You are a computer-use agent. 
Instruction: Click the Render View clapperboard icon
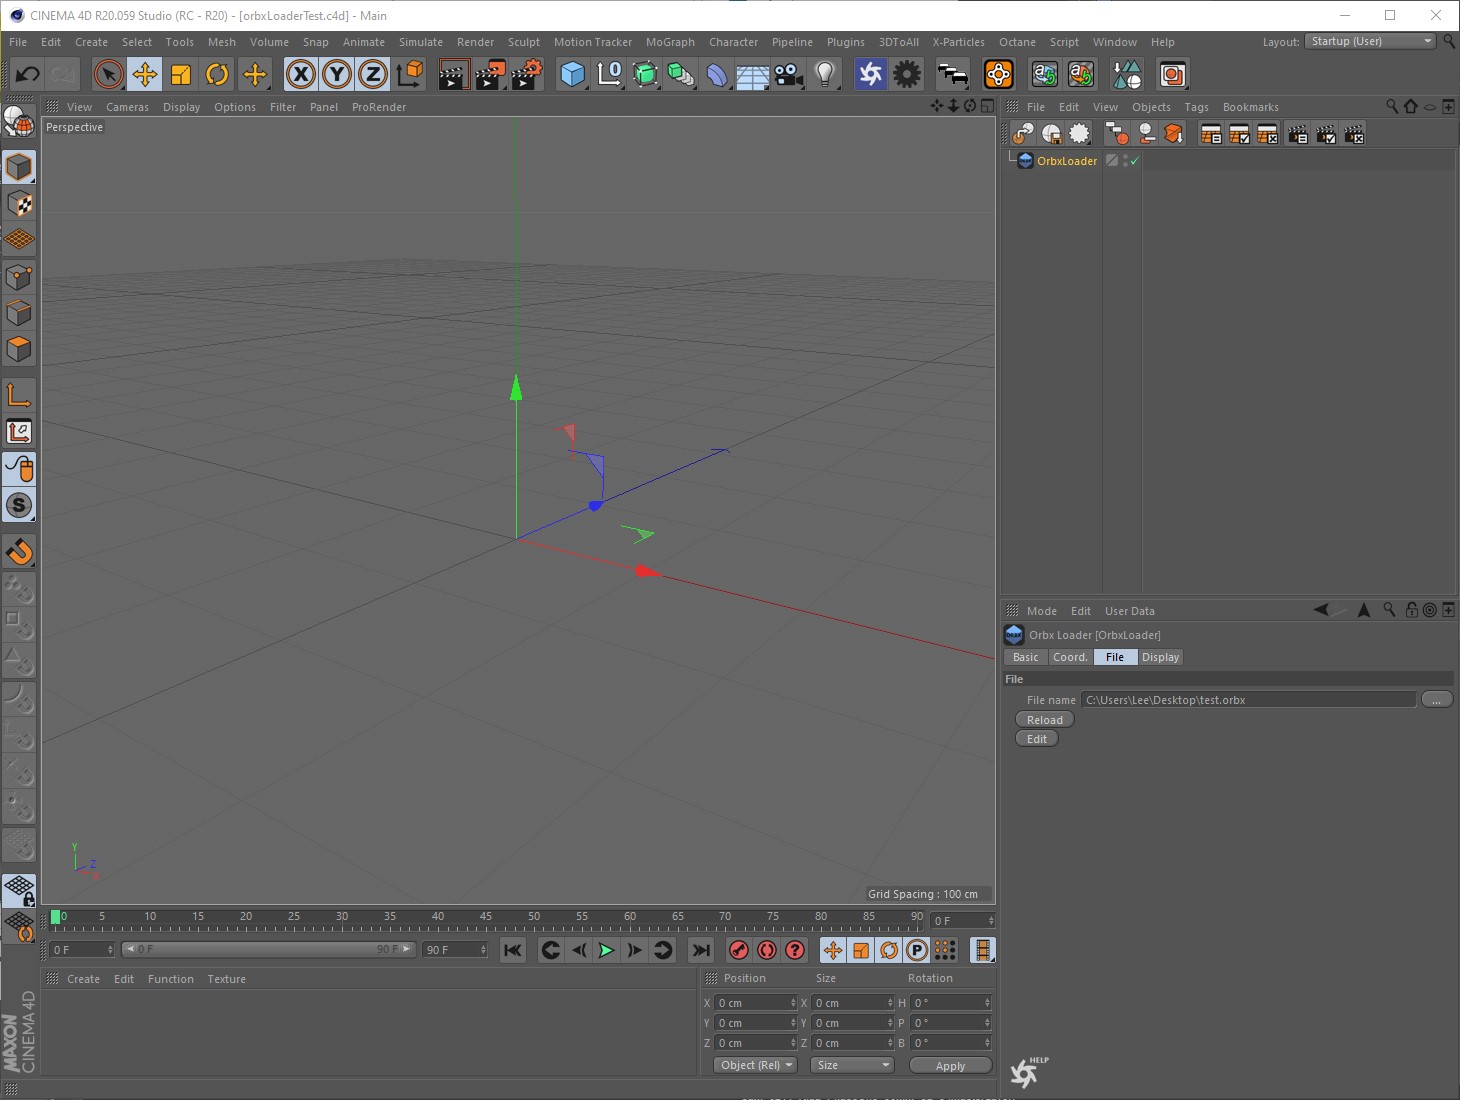(x=453, y=74)
